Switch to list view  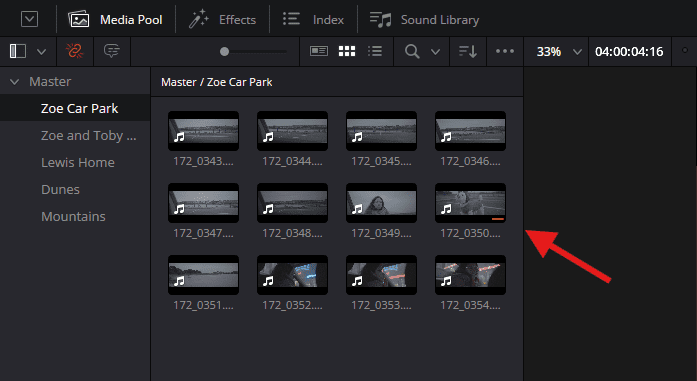(x=375, y=51)
